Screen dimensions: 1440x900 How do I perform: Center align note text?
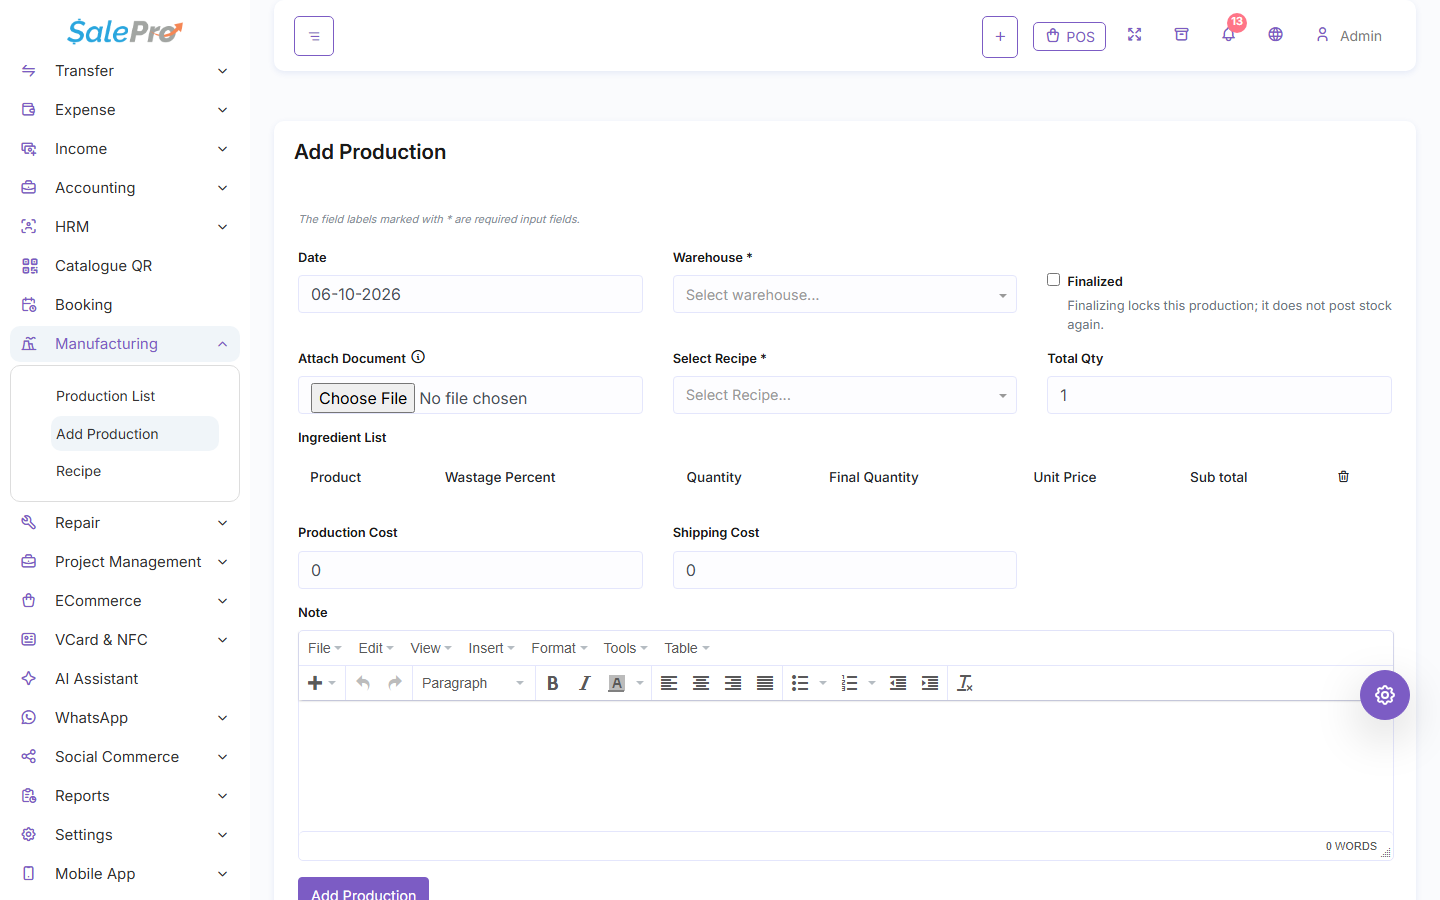click(x=701, y=683)
